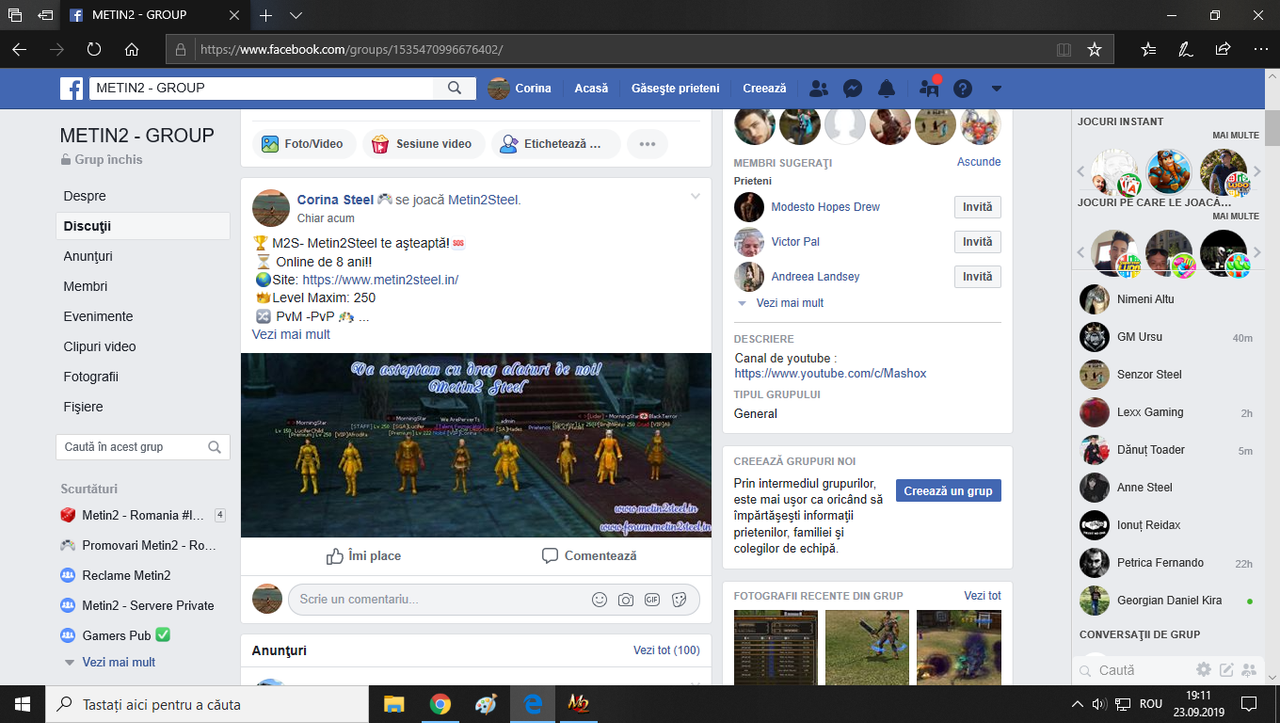Open Edge favorites hub icon
The image size is (1280, 723).
pos(1148,49)
